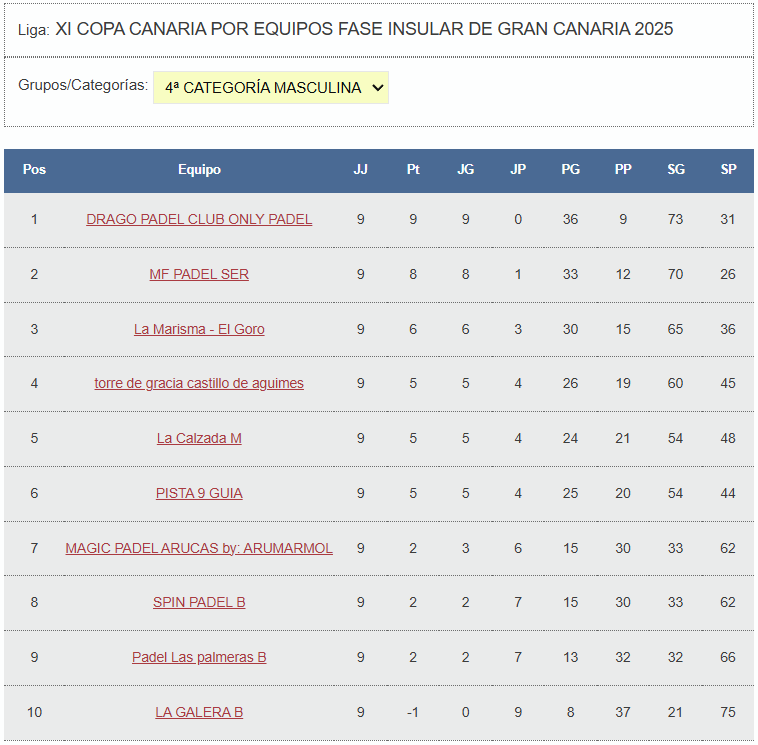Viewport: 758px width, 745px height.
Task: Click the JJ column header
Action: click(360, 170)
